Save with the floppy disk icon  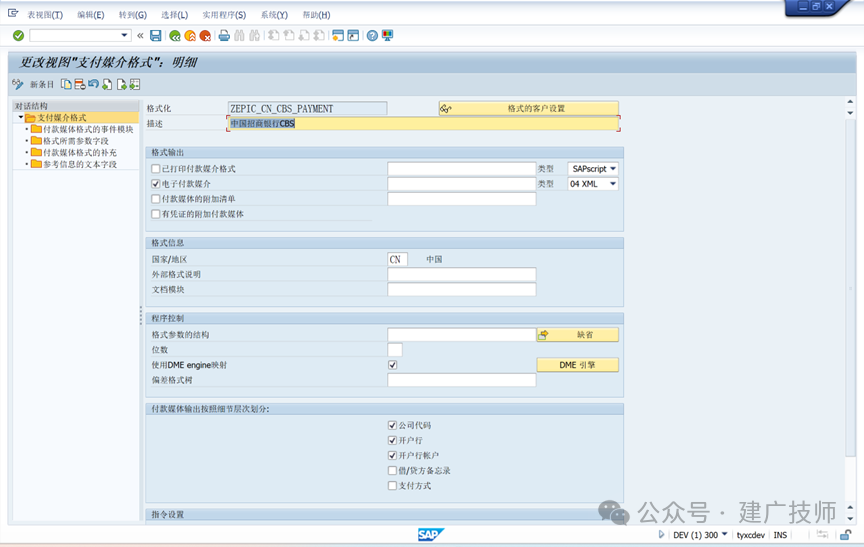156,36
